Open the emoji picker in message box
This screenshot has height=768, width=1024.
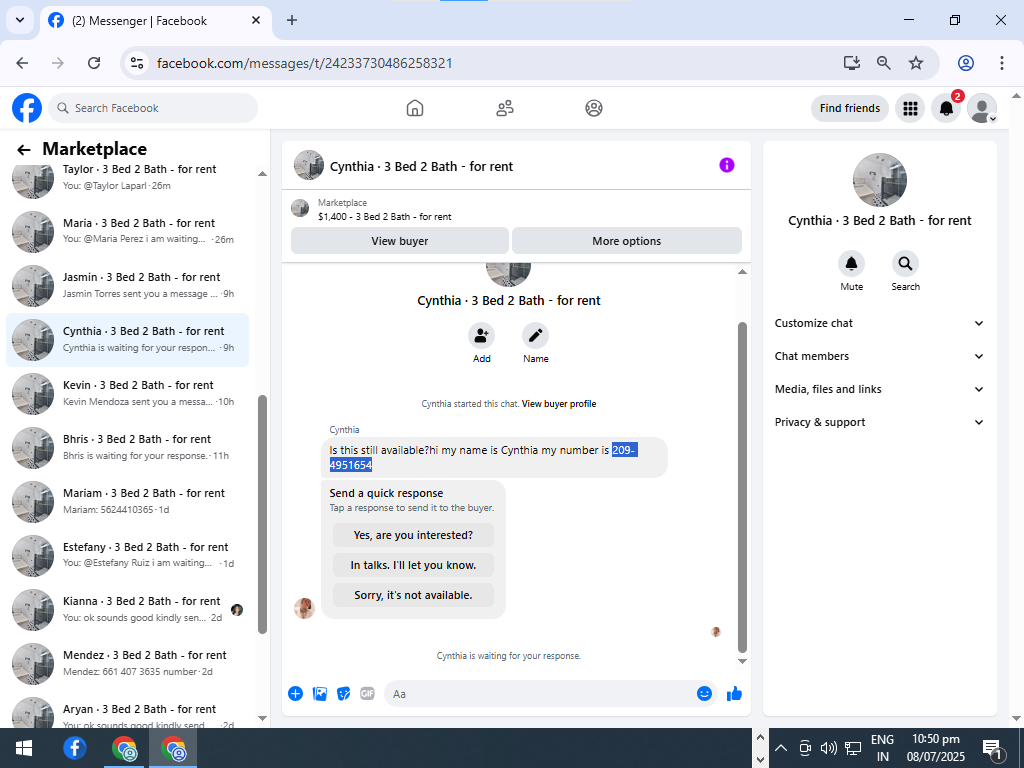point(704,694)
